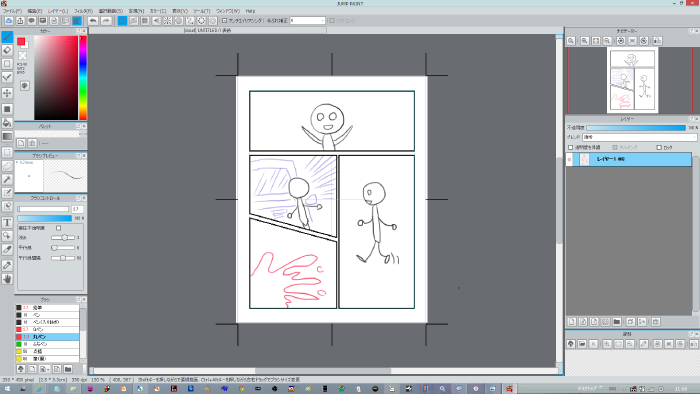Toggle ロック checkbox in Layer panel
The width and height of the screenshot is (700, 394).
click(659, 147)
